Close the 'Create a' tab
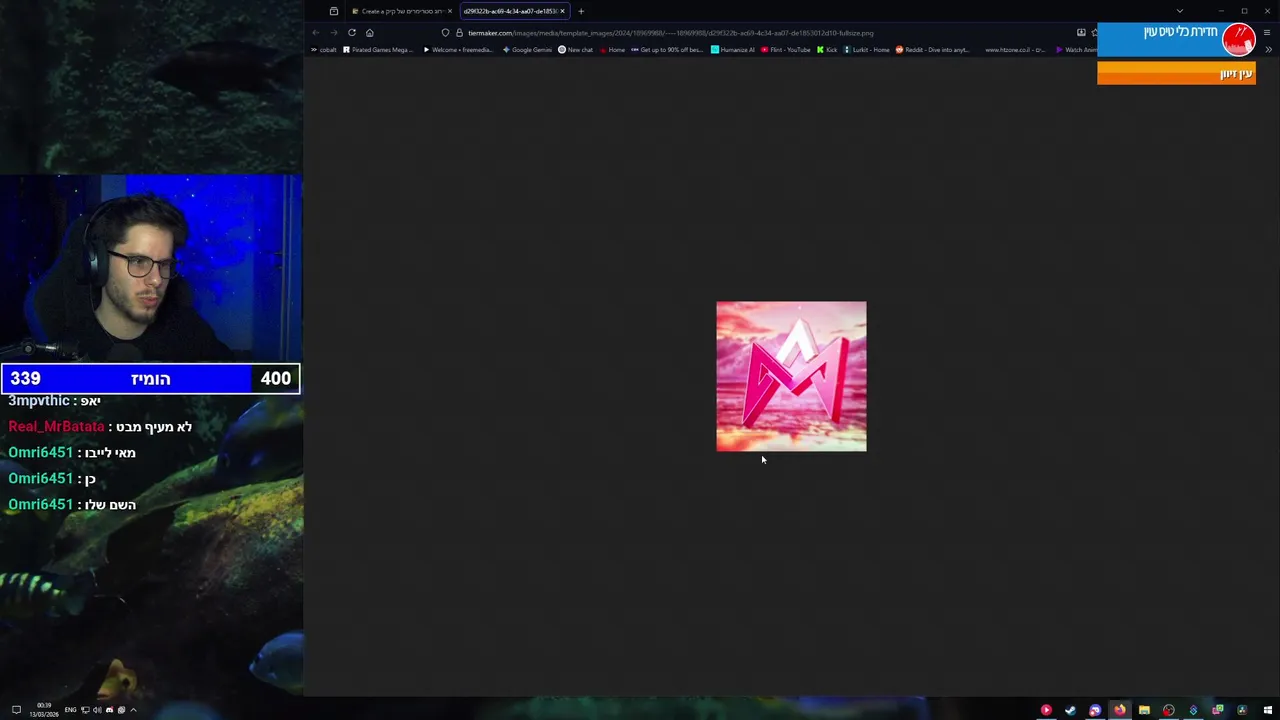The image size is (1280, 720). point(450,11)
